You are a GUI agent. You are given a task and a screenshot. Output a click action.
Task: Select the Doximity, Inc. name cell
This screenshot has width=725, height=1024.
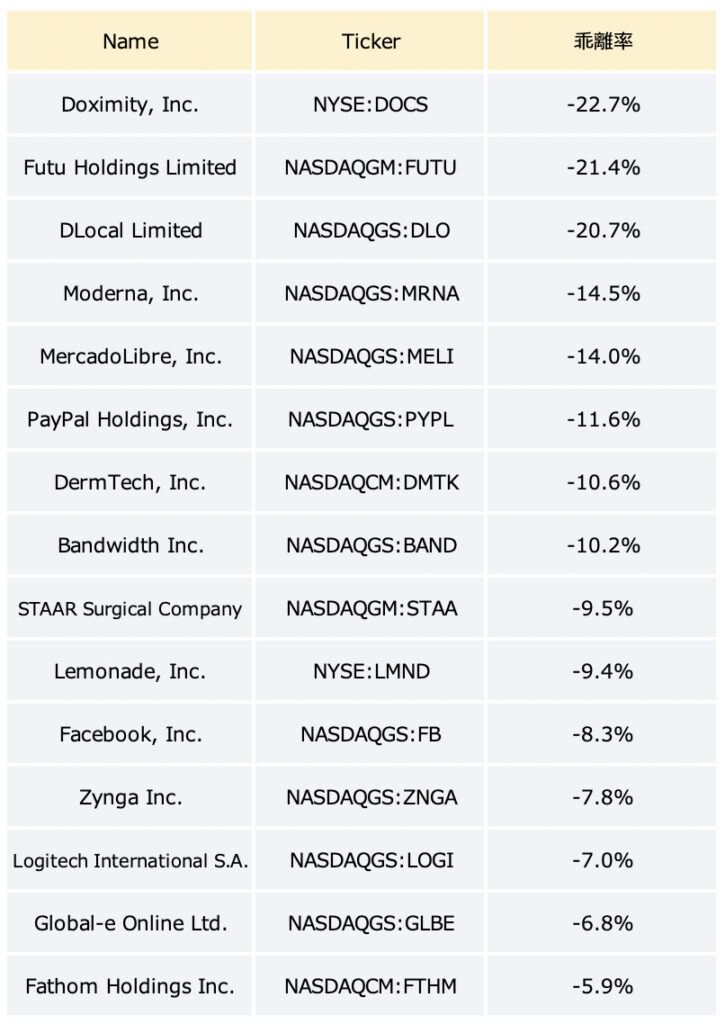point(129,104)
